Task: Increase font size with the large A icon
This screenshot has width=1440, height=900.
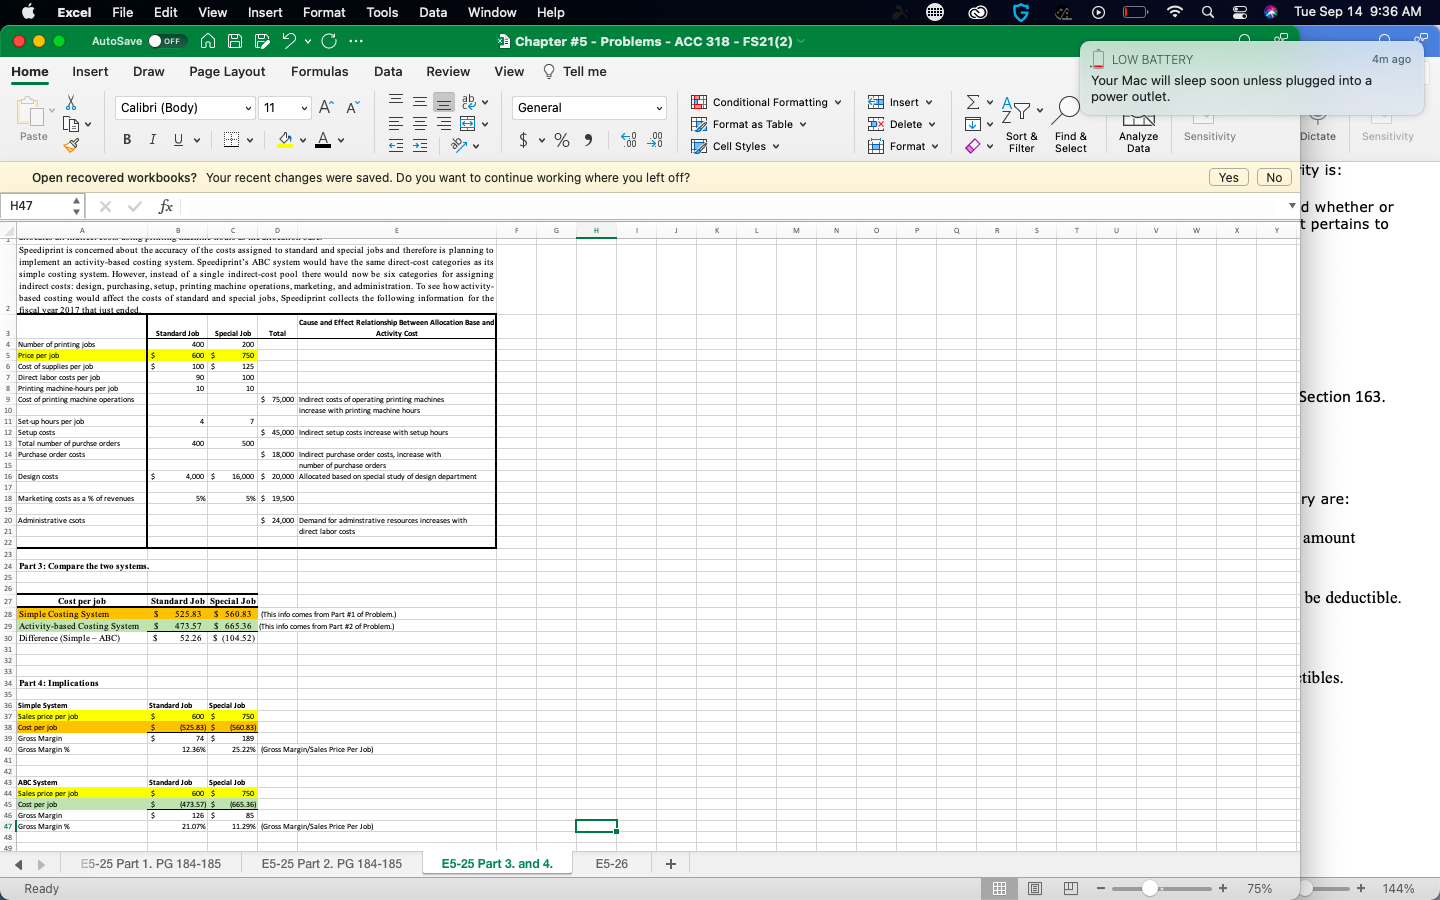Action: (x=326, y=107)
